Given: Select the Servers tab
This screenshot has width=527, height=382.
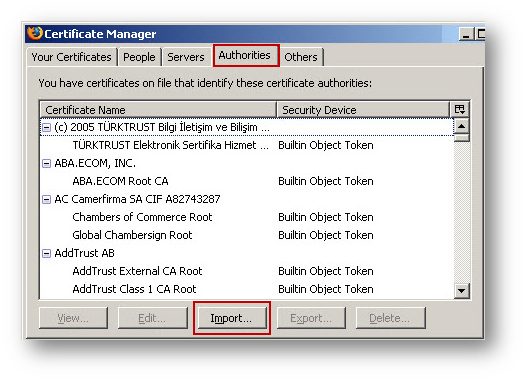Looking at the screenshot, I should (x=186, y=57).
